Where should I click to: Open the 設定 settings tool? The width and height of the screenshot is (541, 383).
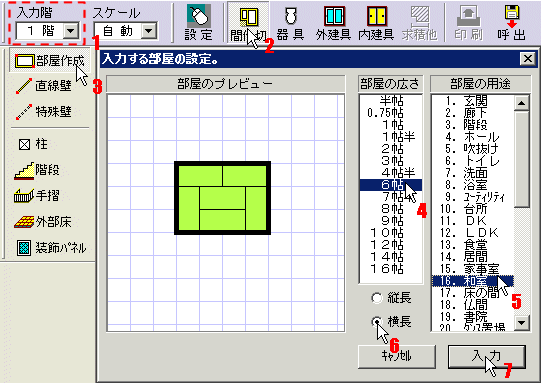click(x=198, y=22)
